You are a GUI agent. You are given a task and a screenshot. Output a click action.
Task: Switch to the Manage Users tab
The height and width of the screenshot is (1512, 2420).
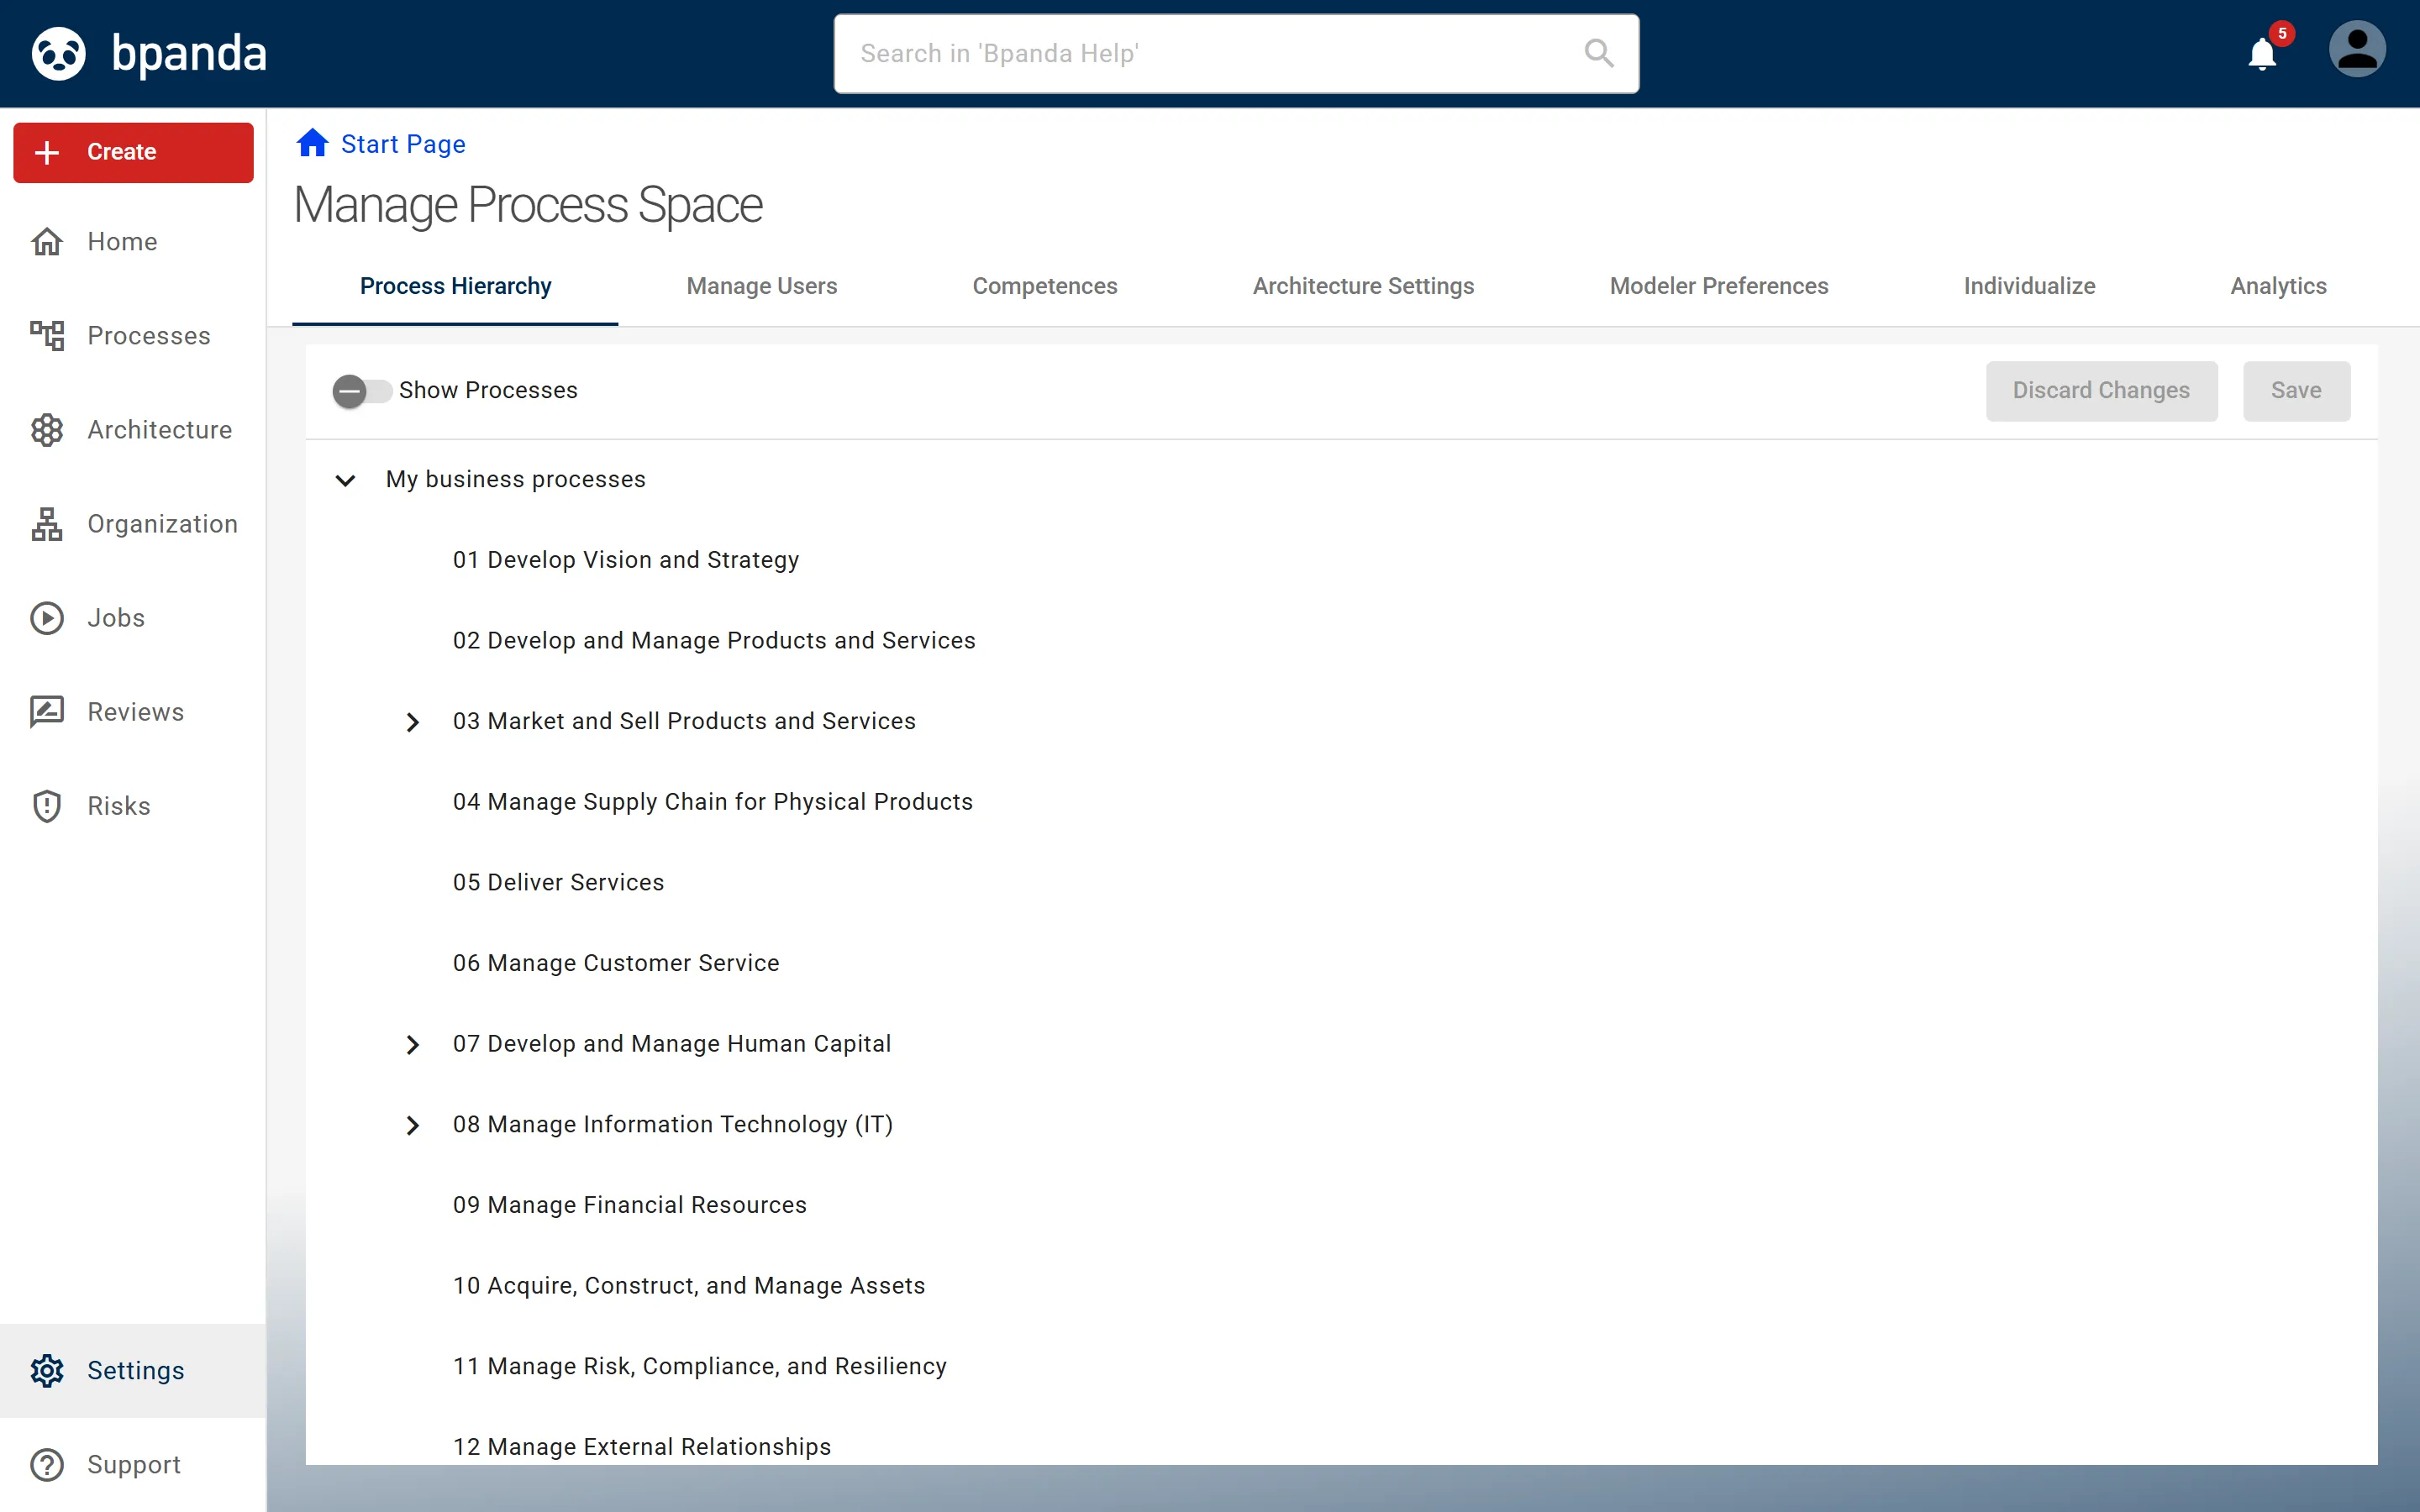click(x=761, y=286)
